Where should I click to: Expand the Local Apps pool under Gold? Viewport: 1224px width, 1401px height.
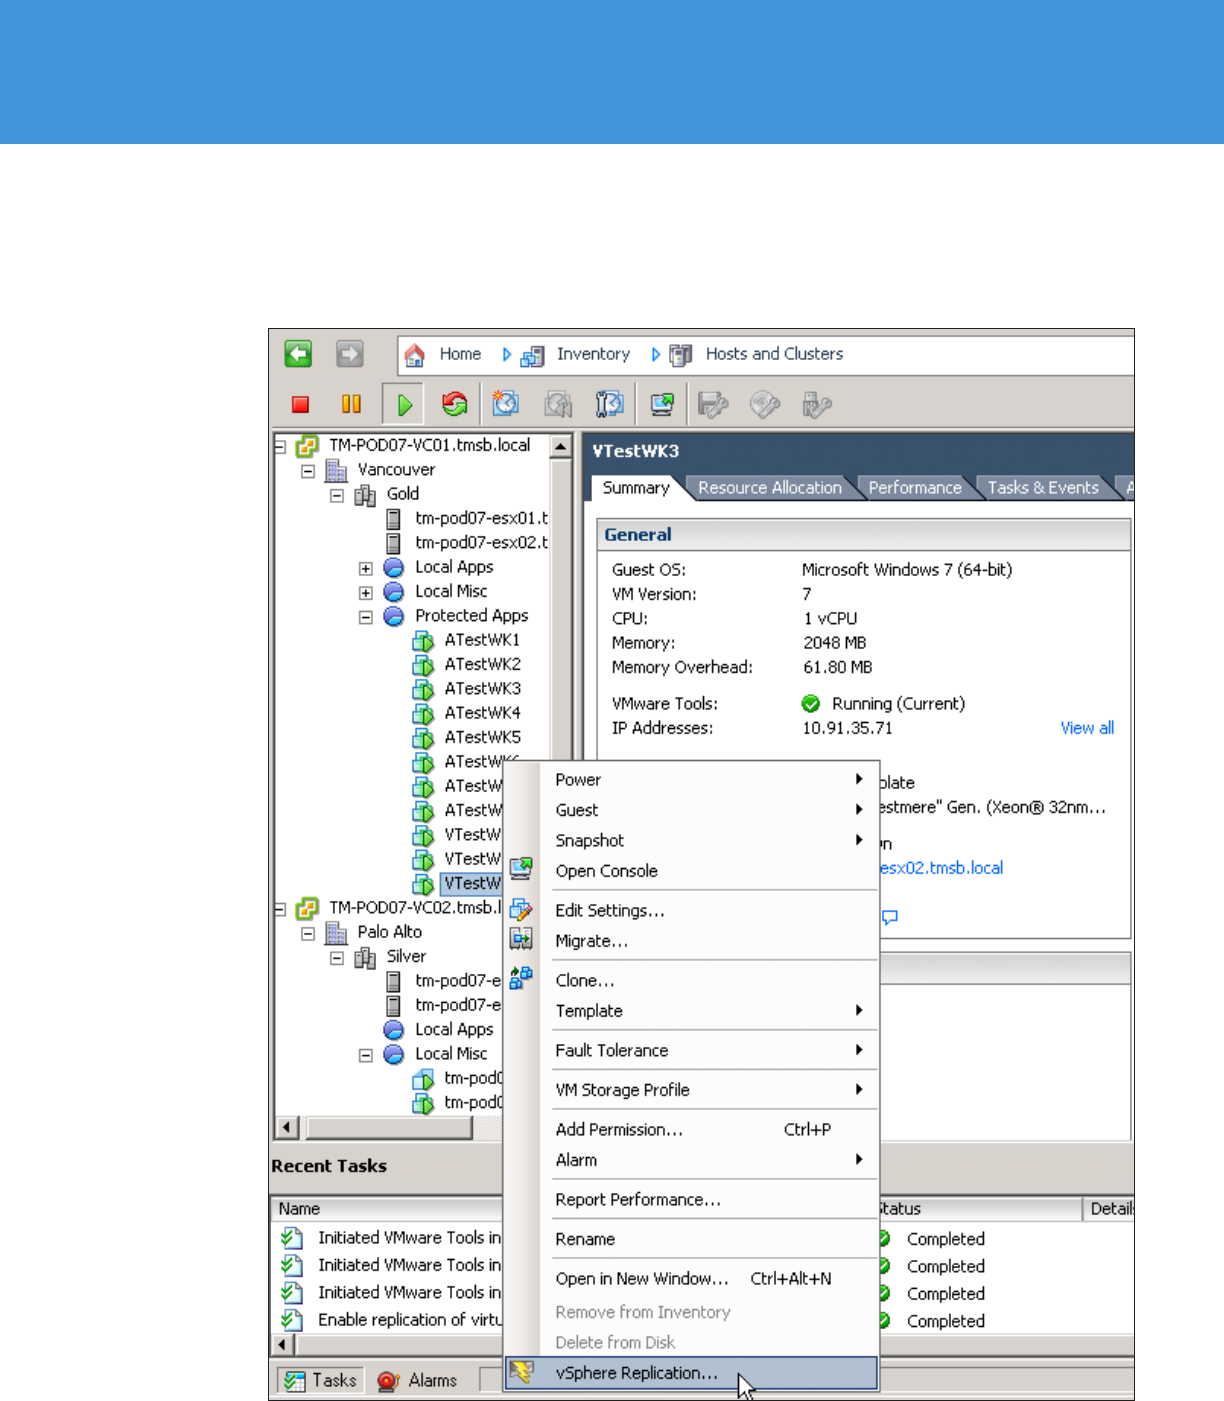[366, 568]
